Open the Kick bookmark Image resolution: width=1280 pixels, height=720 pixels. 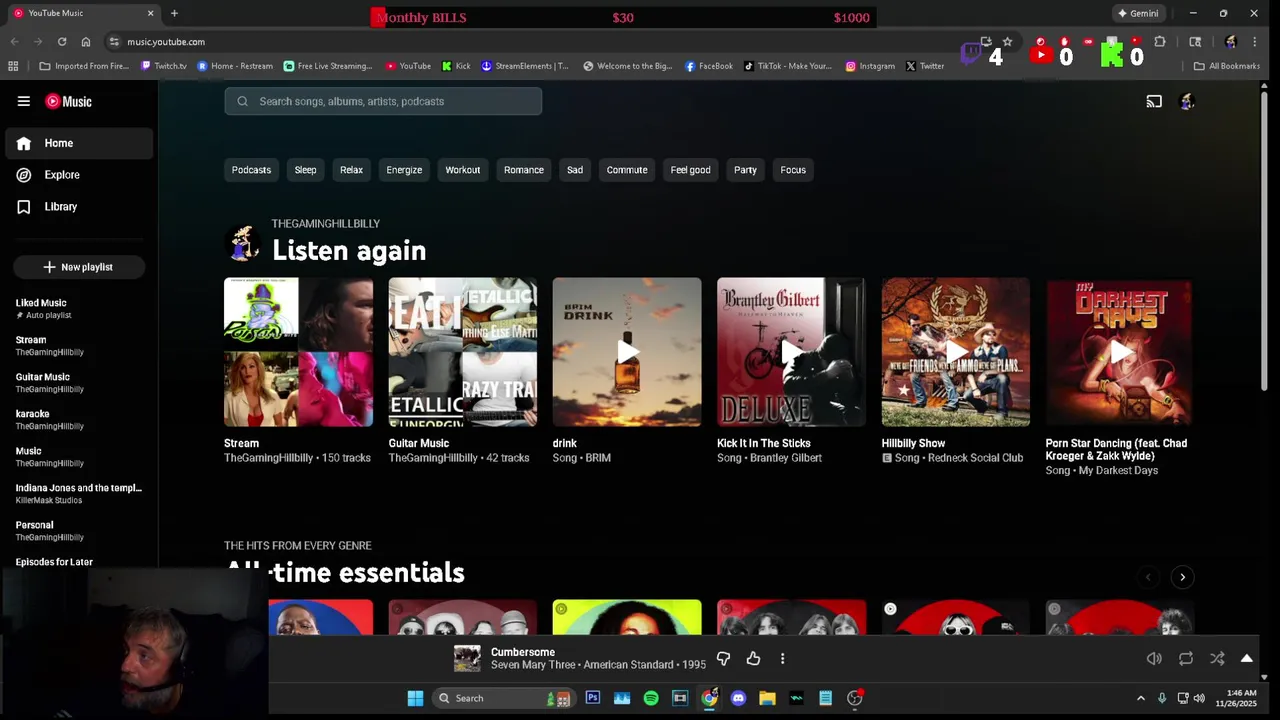456,66
